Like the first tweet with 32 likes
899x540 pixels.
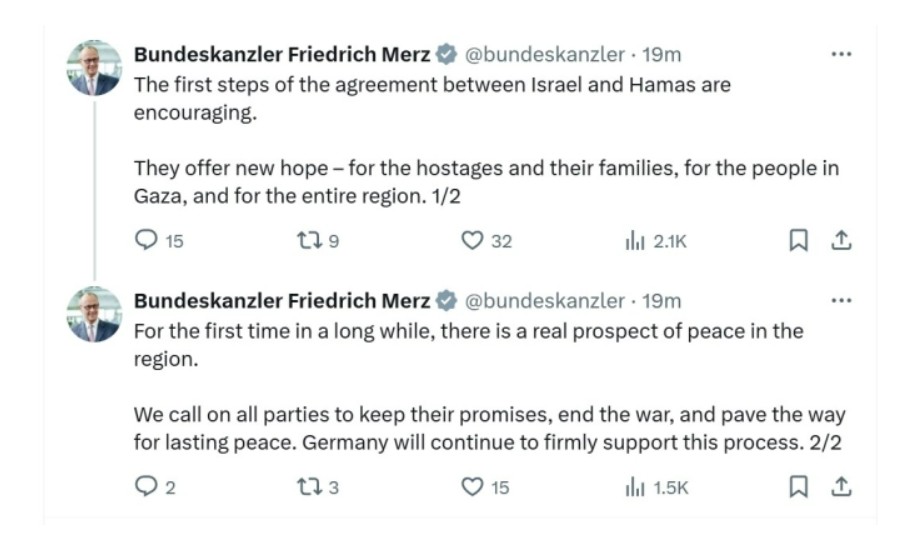[472, 240]
